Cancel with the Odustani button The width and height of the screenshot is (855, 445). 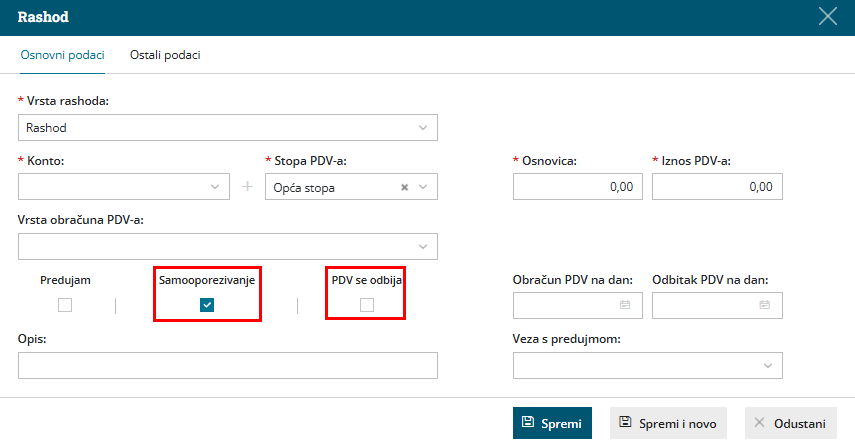[791, 423]
